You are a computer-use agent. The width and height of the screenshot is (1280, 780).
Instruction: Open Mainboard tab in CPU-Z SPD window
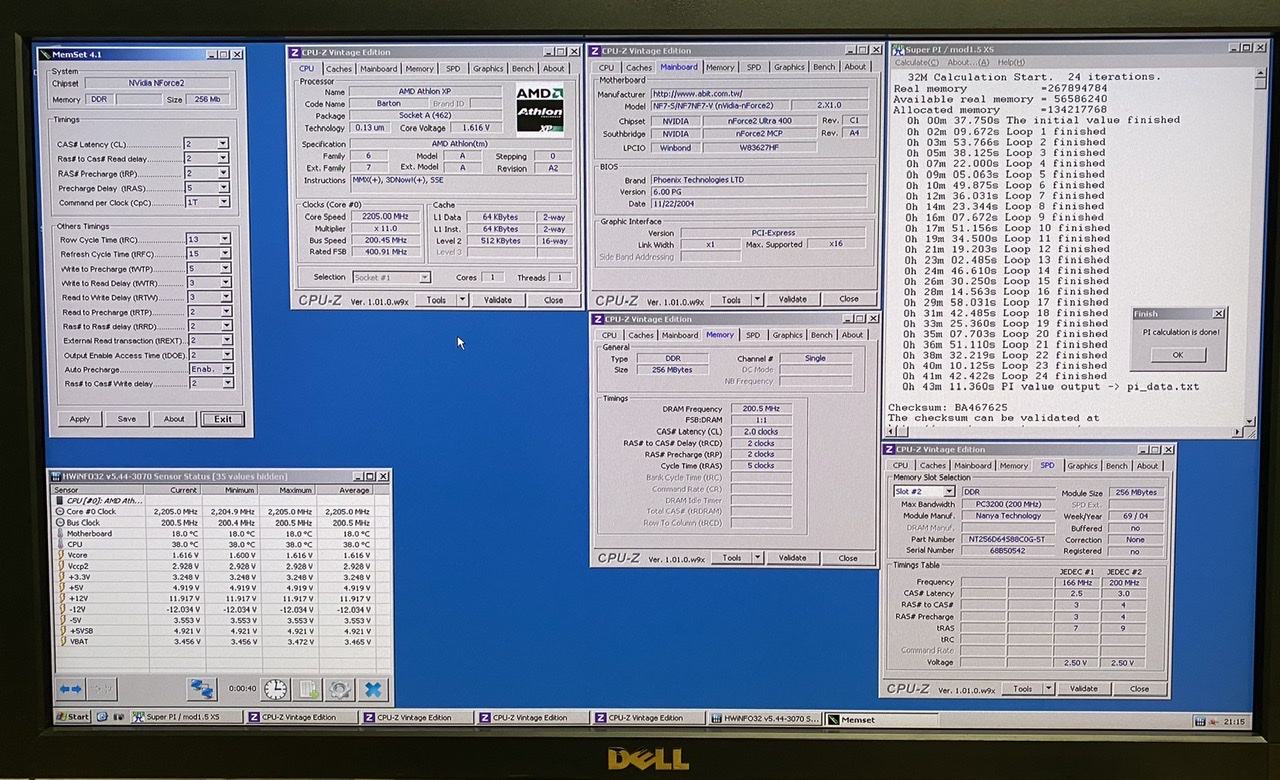(973, 466)
